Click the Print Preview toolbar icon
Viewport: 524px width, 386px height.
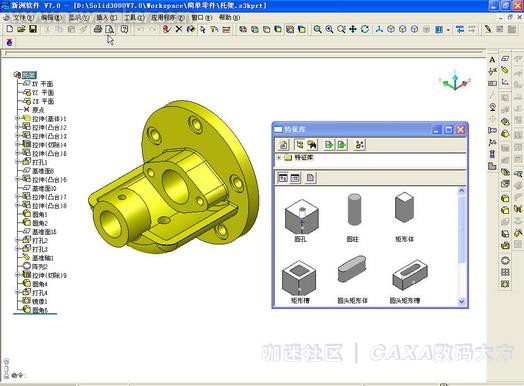110,29
